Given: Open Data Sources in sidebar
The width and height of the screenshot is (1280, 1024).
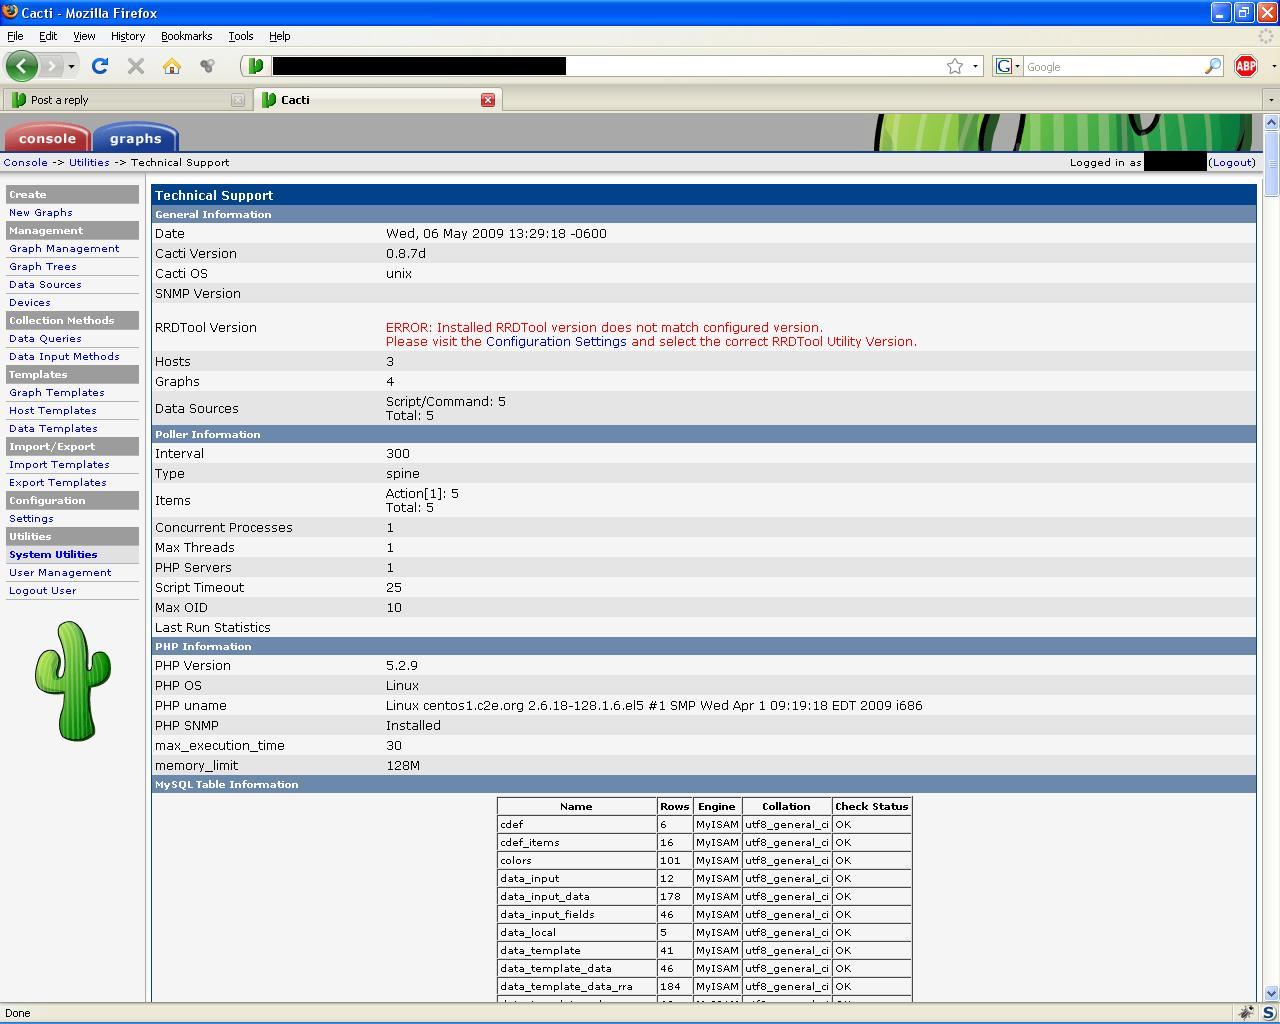Looking at the screenshot, I should pyautogui.click(x=45, y=284).
